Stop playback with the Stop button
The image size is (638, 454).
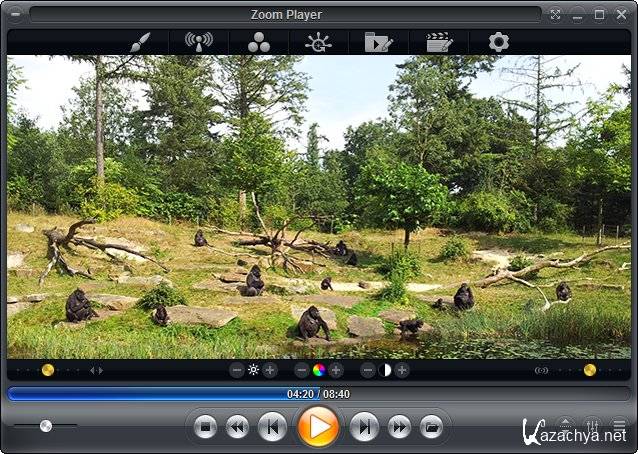coord(205,427)
